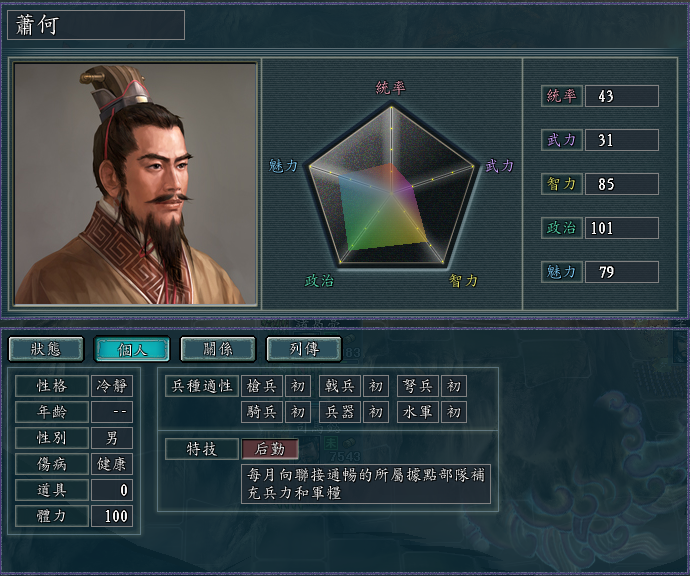Click the 蕭何 name field
The image size is (690, 576).
coord(96,25)
